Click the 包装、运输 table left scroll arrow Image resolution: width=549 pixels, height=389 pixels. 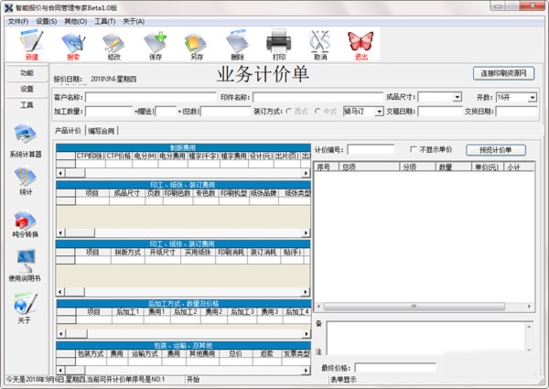pyautogui.click(x=61, y=370)
